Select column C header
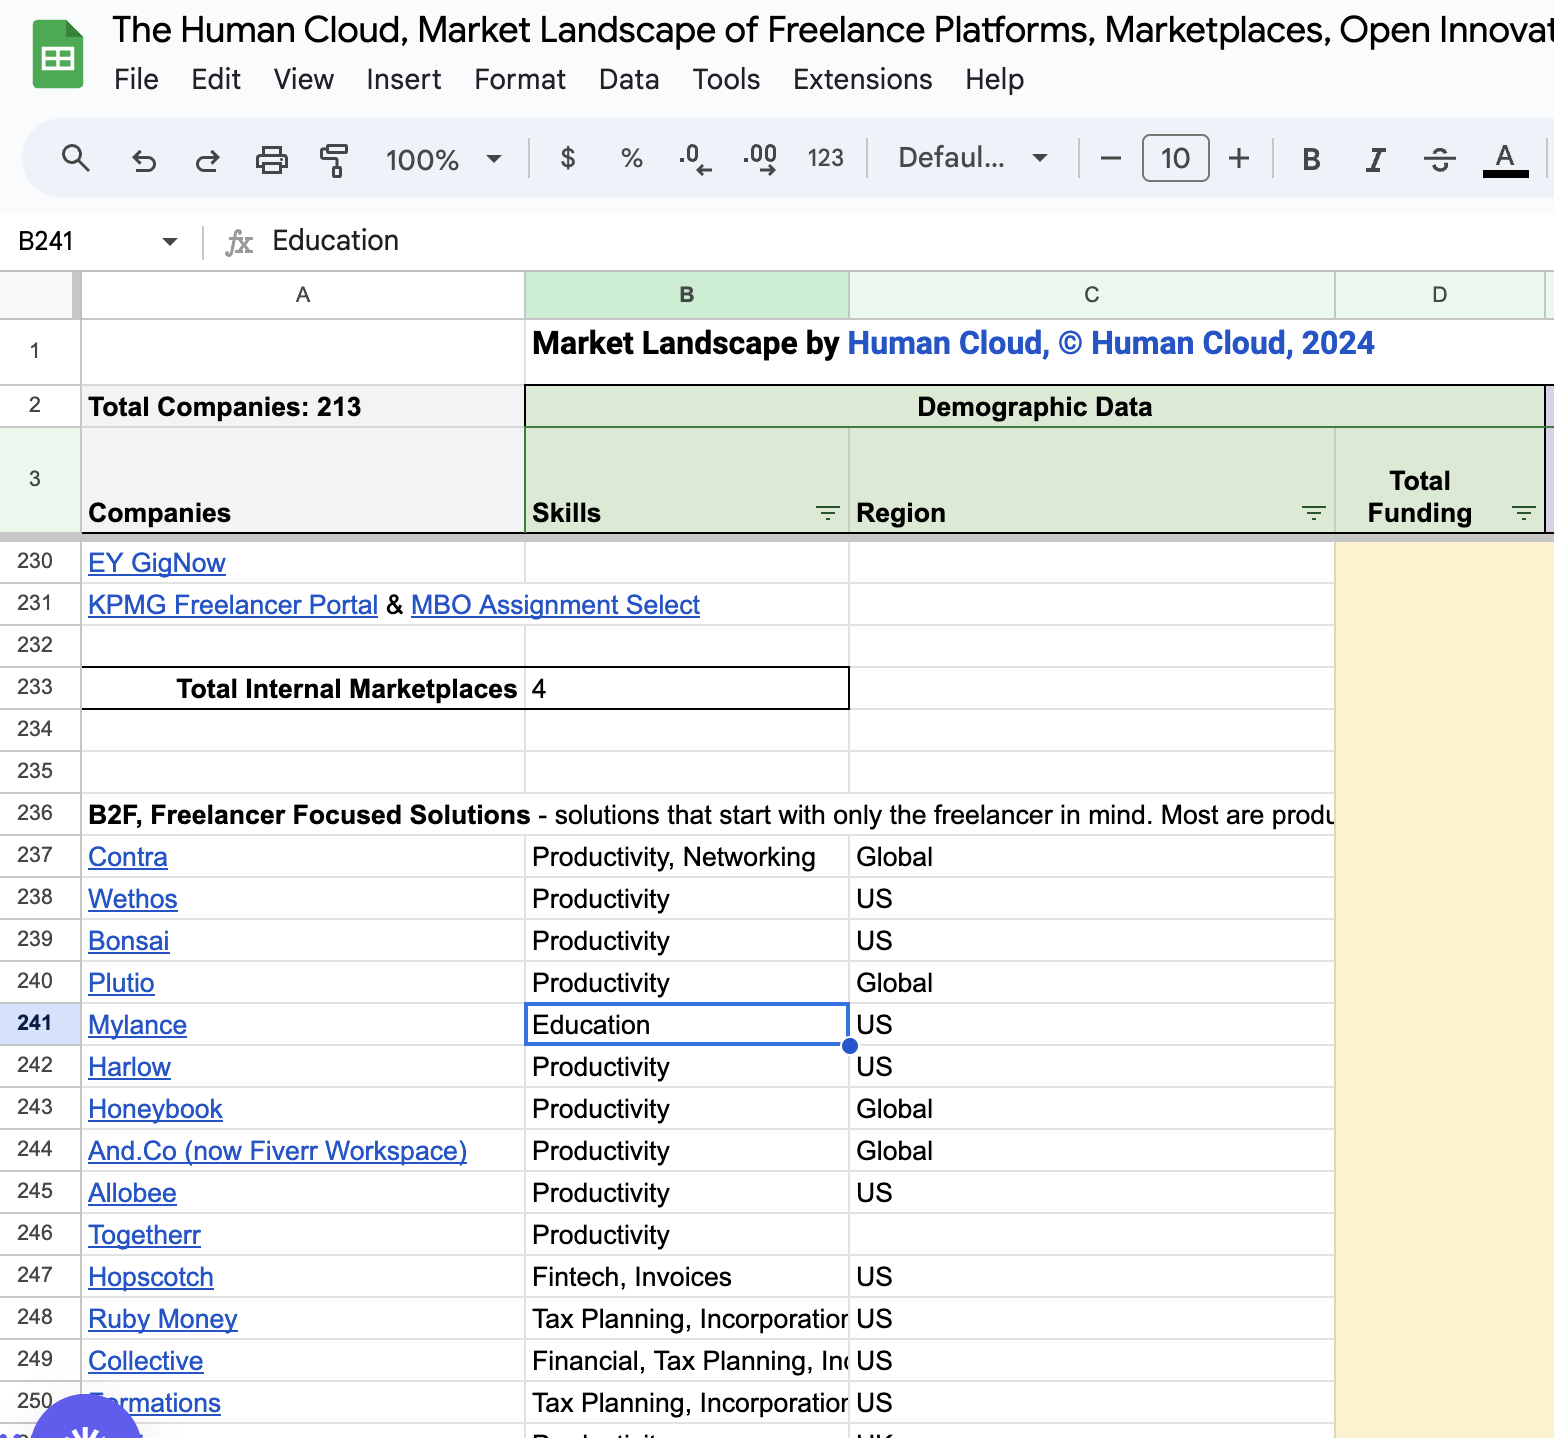This screenshot has width=1554, height=1438. point(1092,295)
